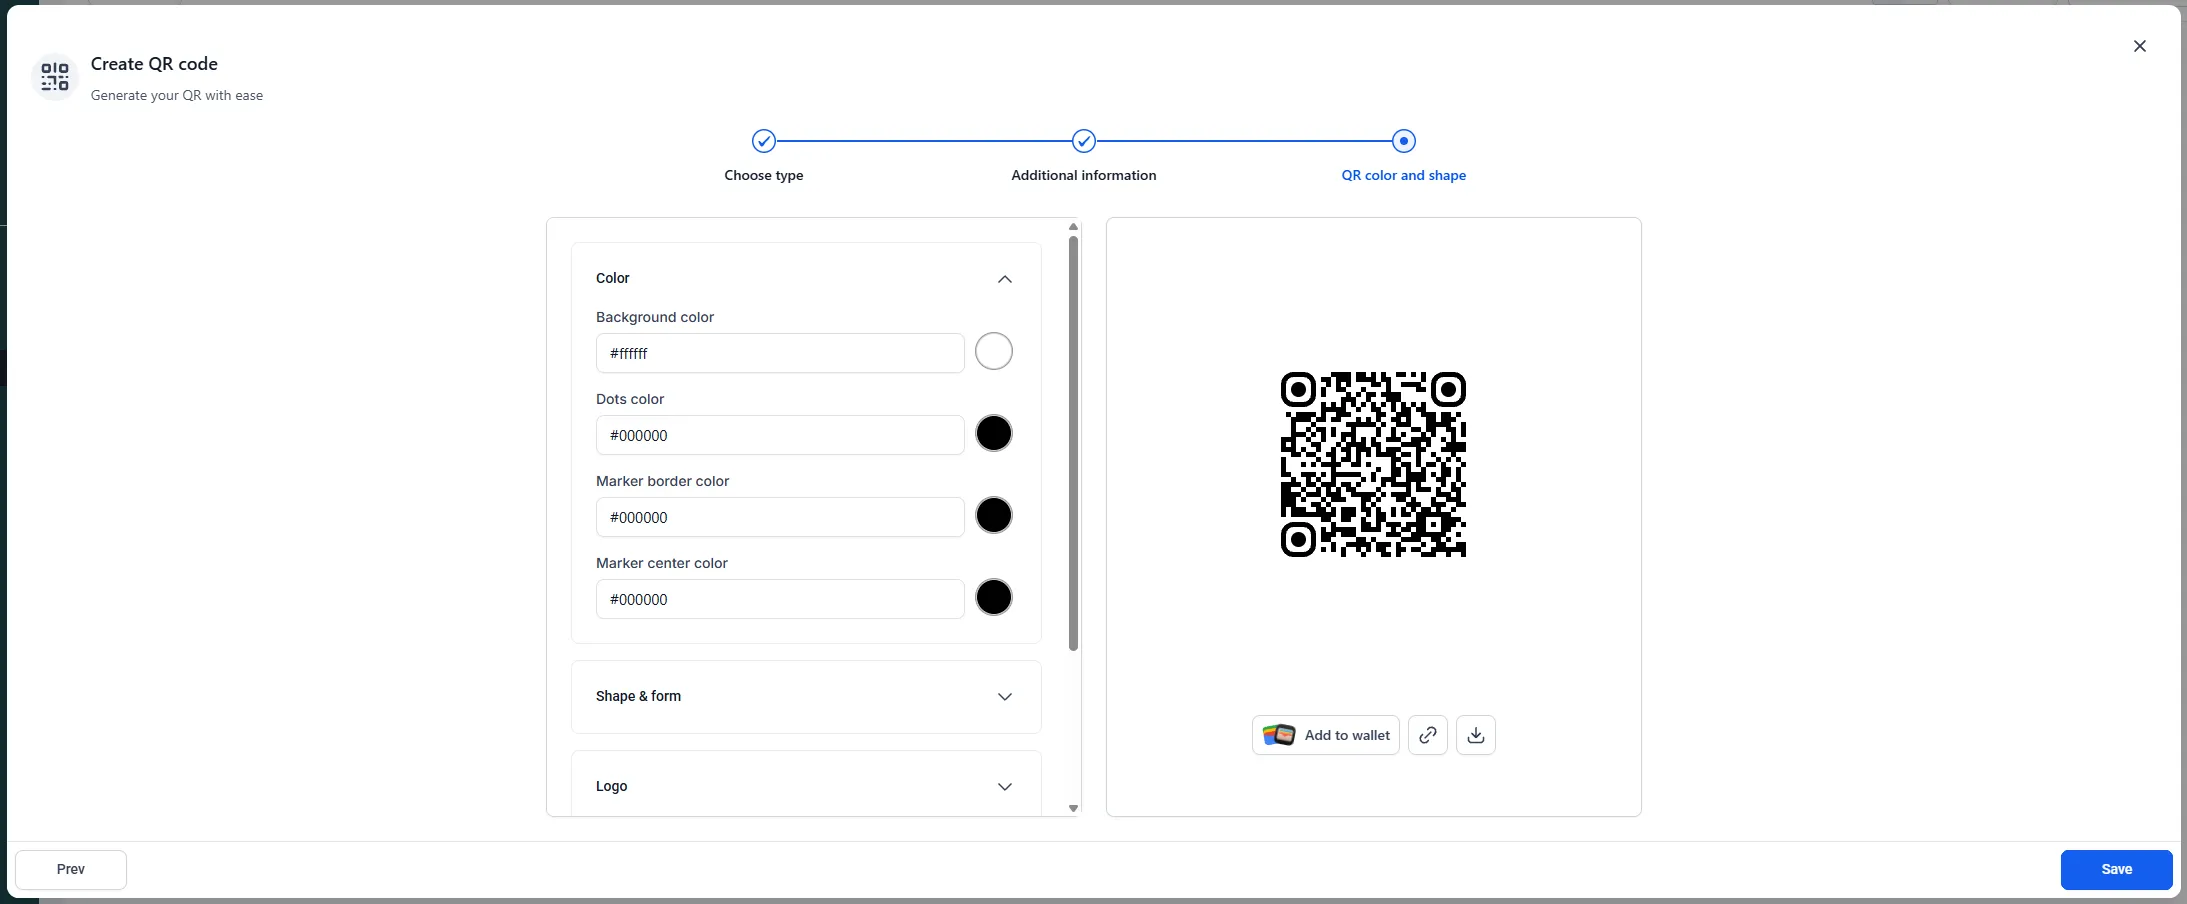Click the QR code icon beside Create QR code

pos(55,77)
